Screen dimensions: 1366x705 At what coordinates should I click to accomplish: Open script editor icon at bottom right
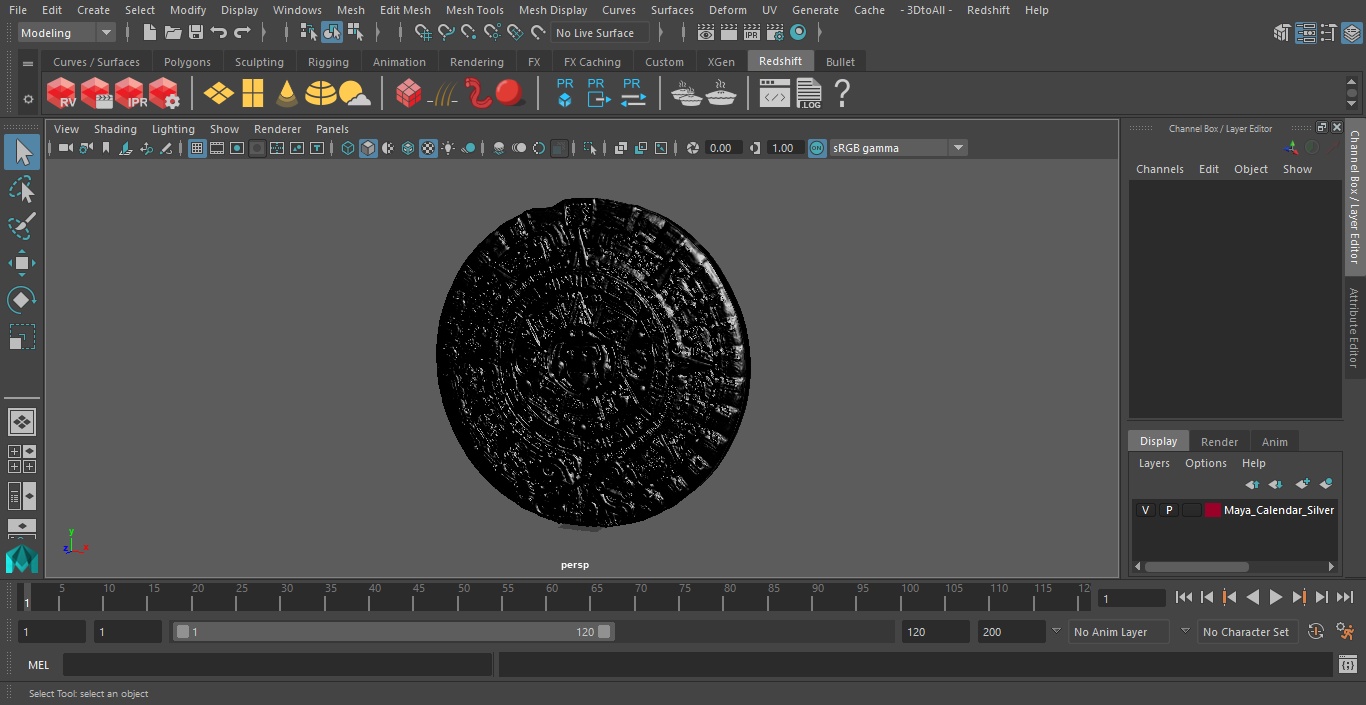coord(1347,665)
